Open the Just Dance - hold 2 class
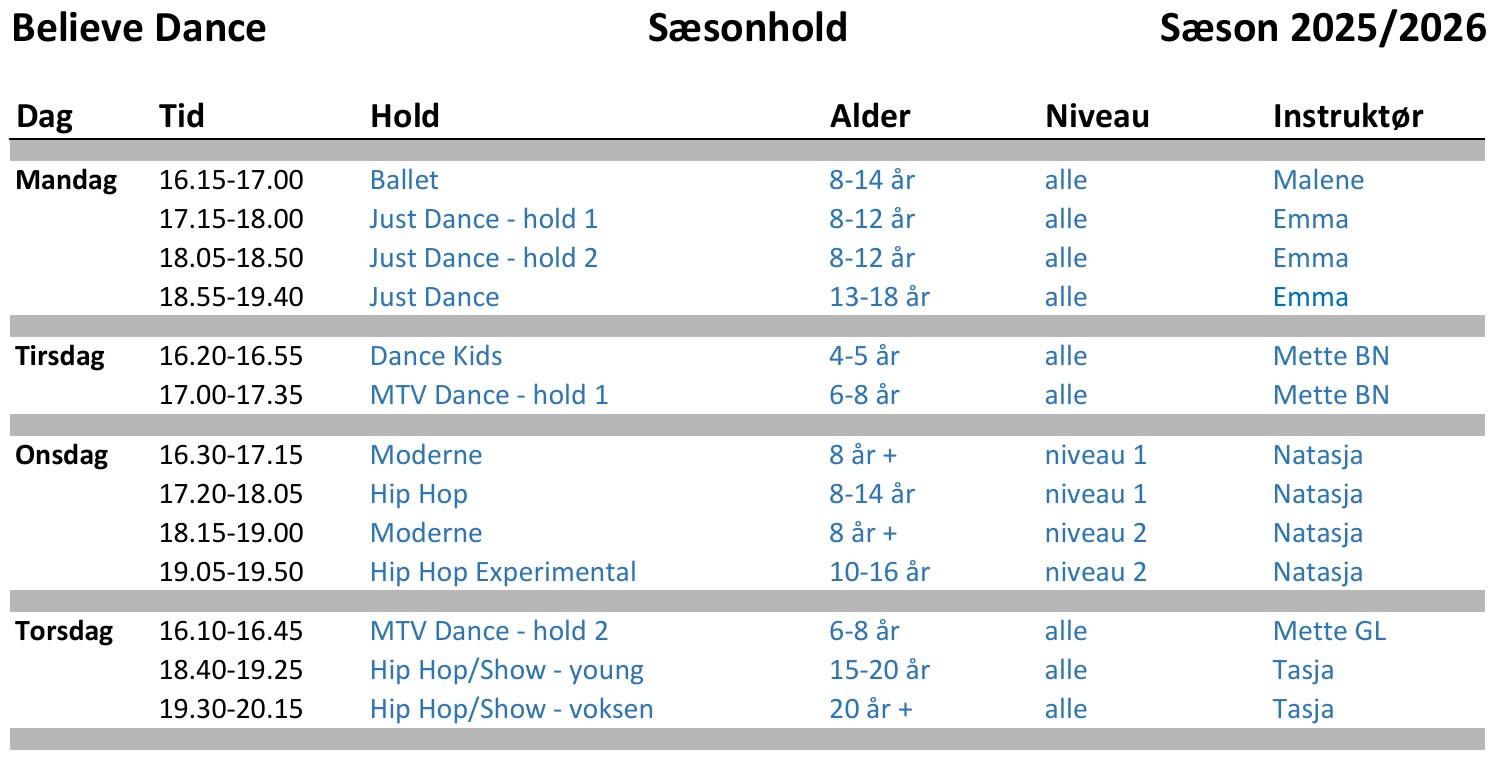Viewport: 1500px width, 760px height. (x=483, y=258)
